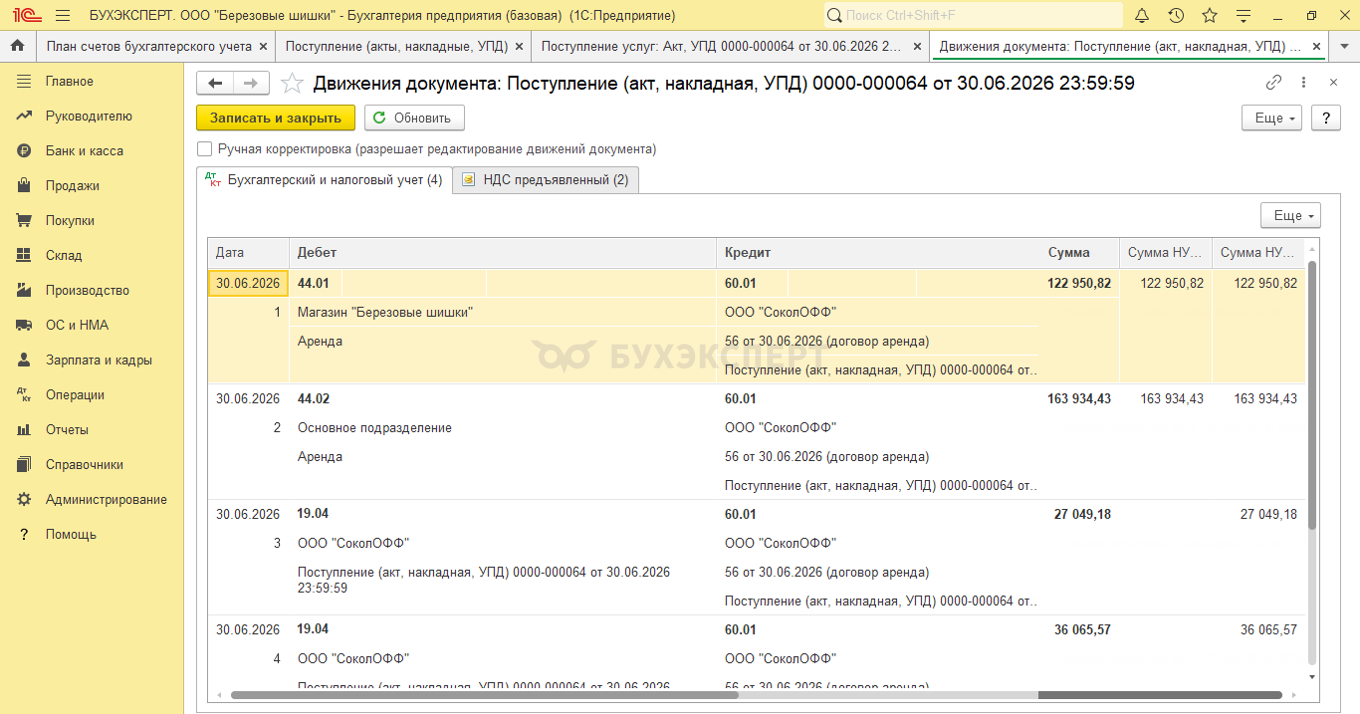The height and width of the screenshot is (714, 1360).
Task: Open favorites star in title bar
Action: pyautogui.click(x=1209, y=15)
